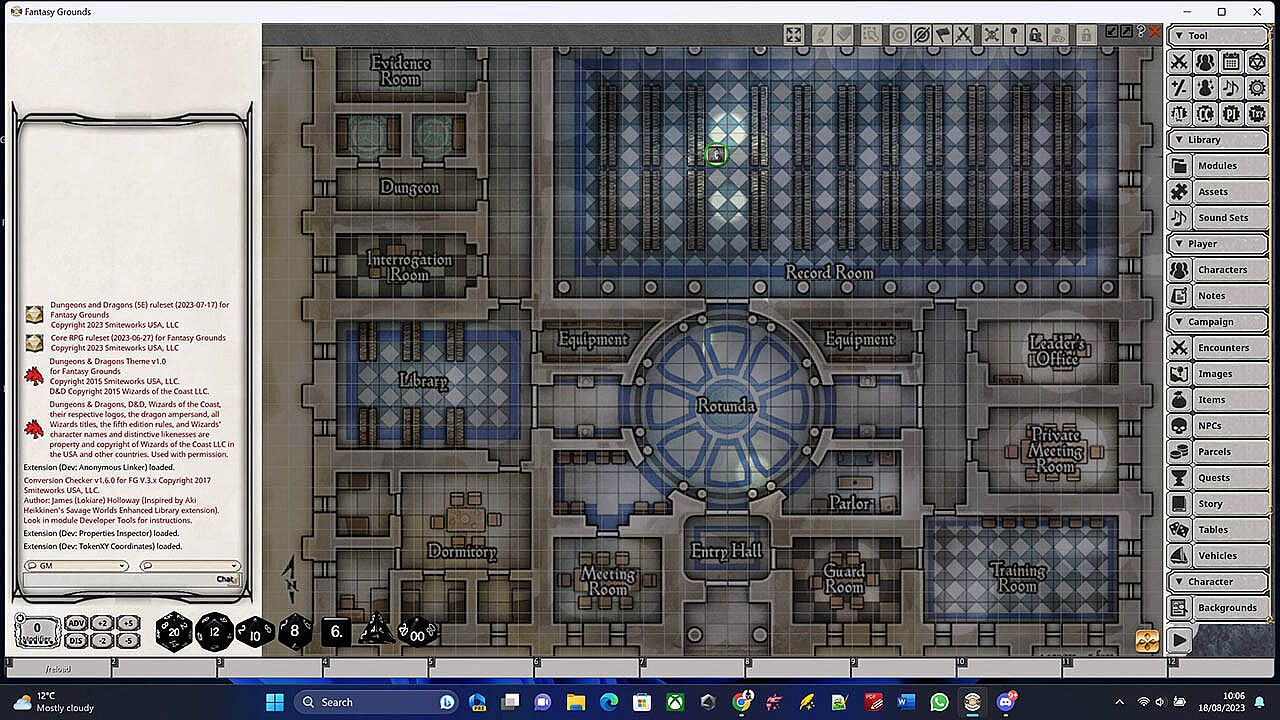Open Combat Tracker crossed-swords icon in sidebar
1280x720 pixels.
pos(1179,62)
